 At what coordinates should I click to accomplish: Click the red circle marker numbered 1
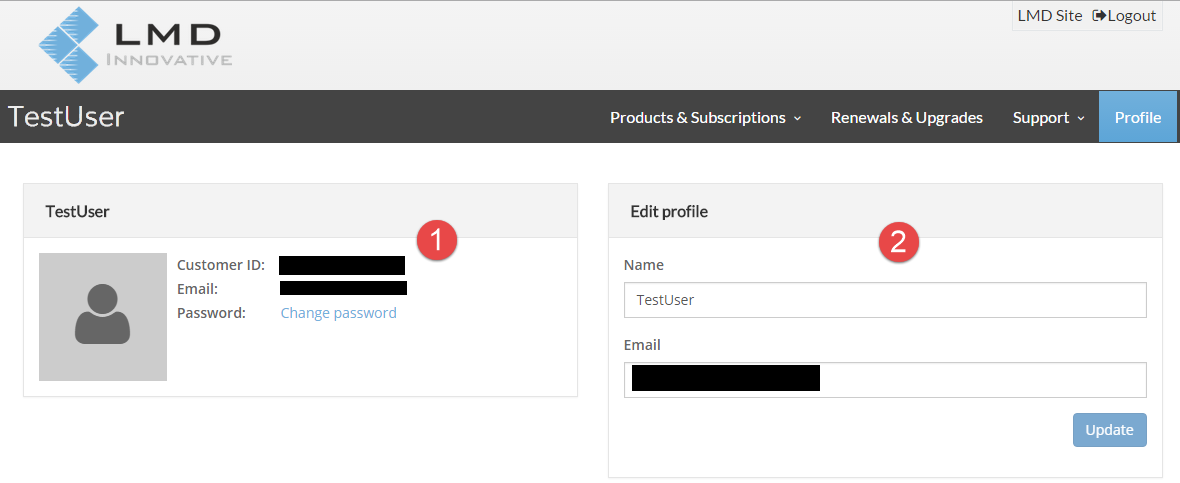pyautogui.click(x=436, y=241)
